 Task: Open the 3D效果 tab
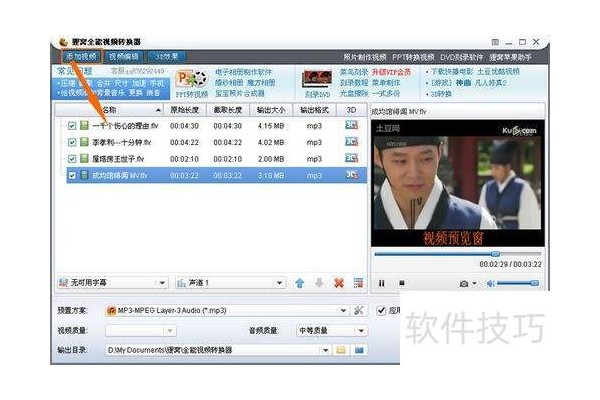click(166, 57)
